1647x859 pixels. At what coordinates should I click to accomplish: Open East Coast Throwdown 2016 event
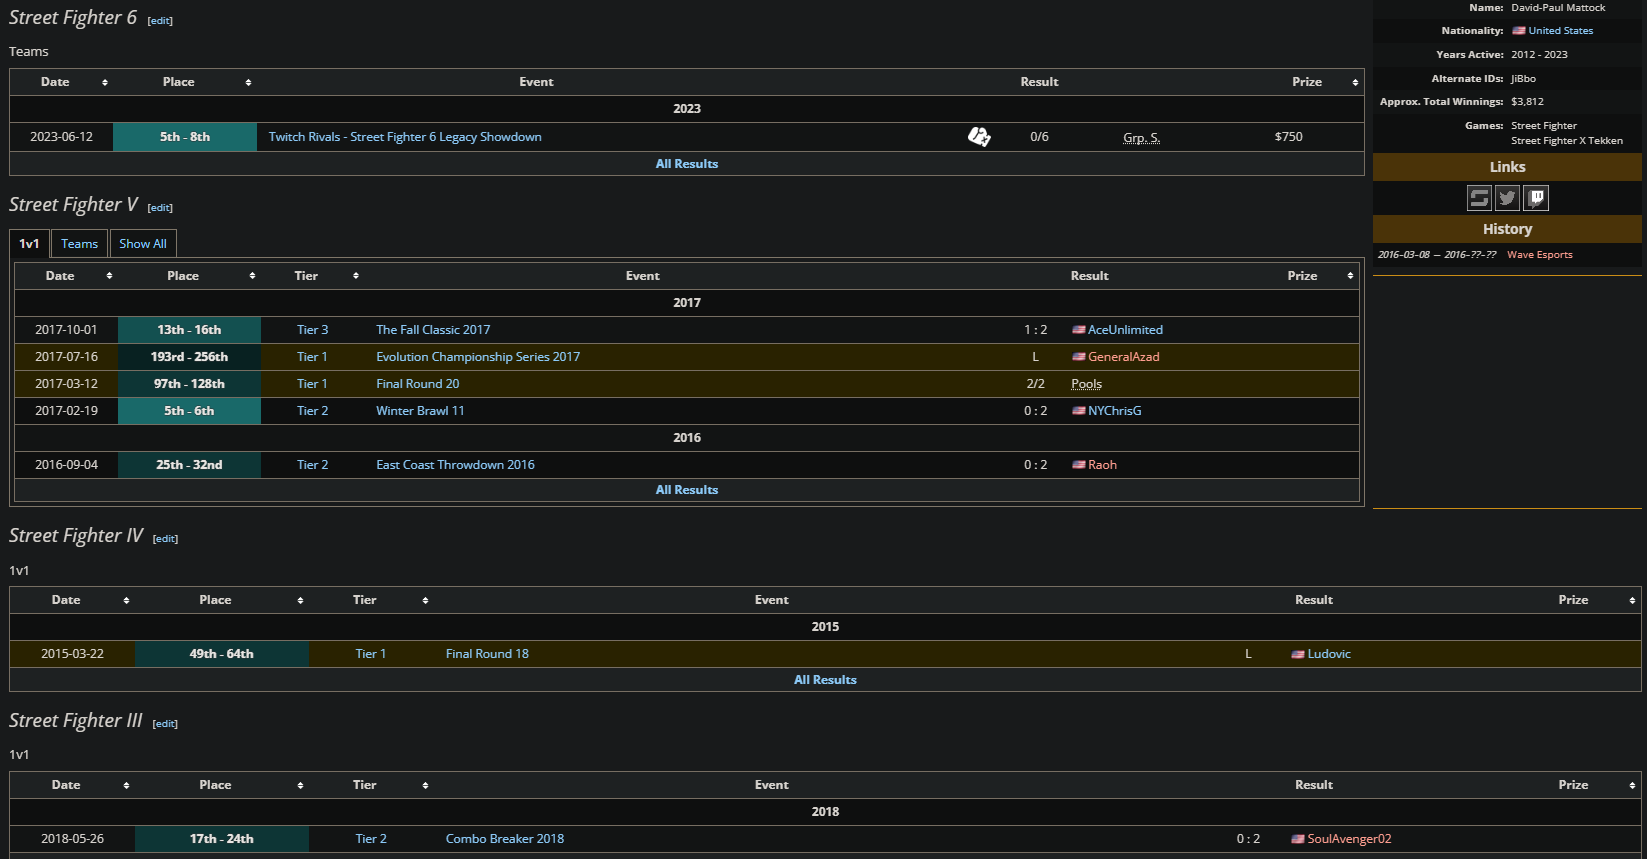(455, 465)
